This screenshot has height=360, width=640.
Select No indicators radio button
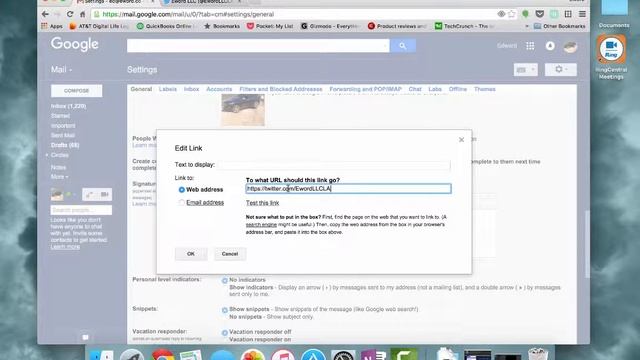click(x=224, y=280)
